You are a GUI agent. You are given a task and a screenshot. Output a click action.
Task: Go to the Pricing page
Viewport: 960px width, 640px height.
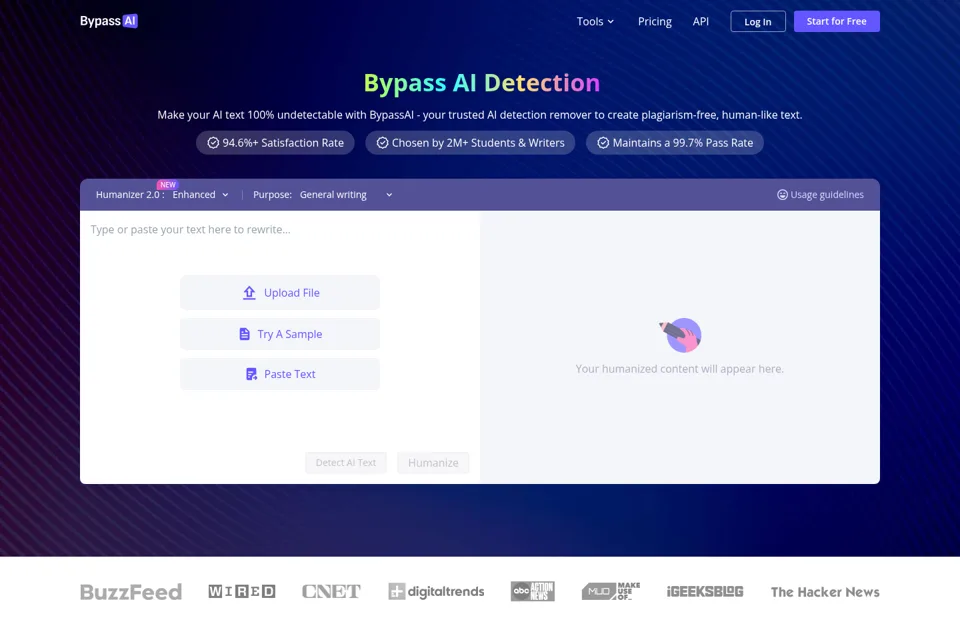[x=654, y=21]
